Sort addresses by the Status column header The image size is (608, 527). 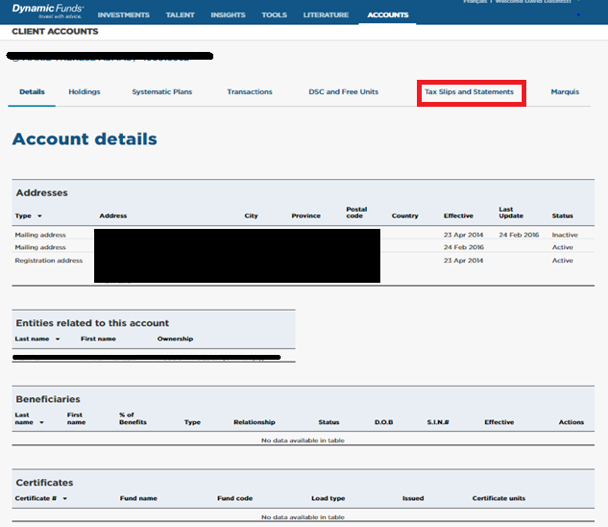click(x=562, y=216)
